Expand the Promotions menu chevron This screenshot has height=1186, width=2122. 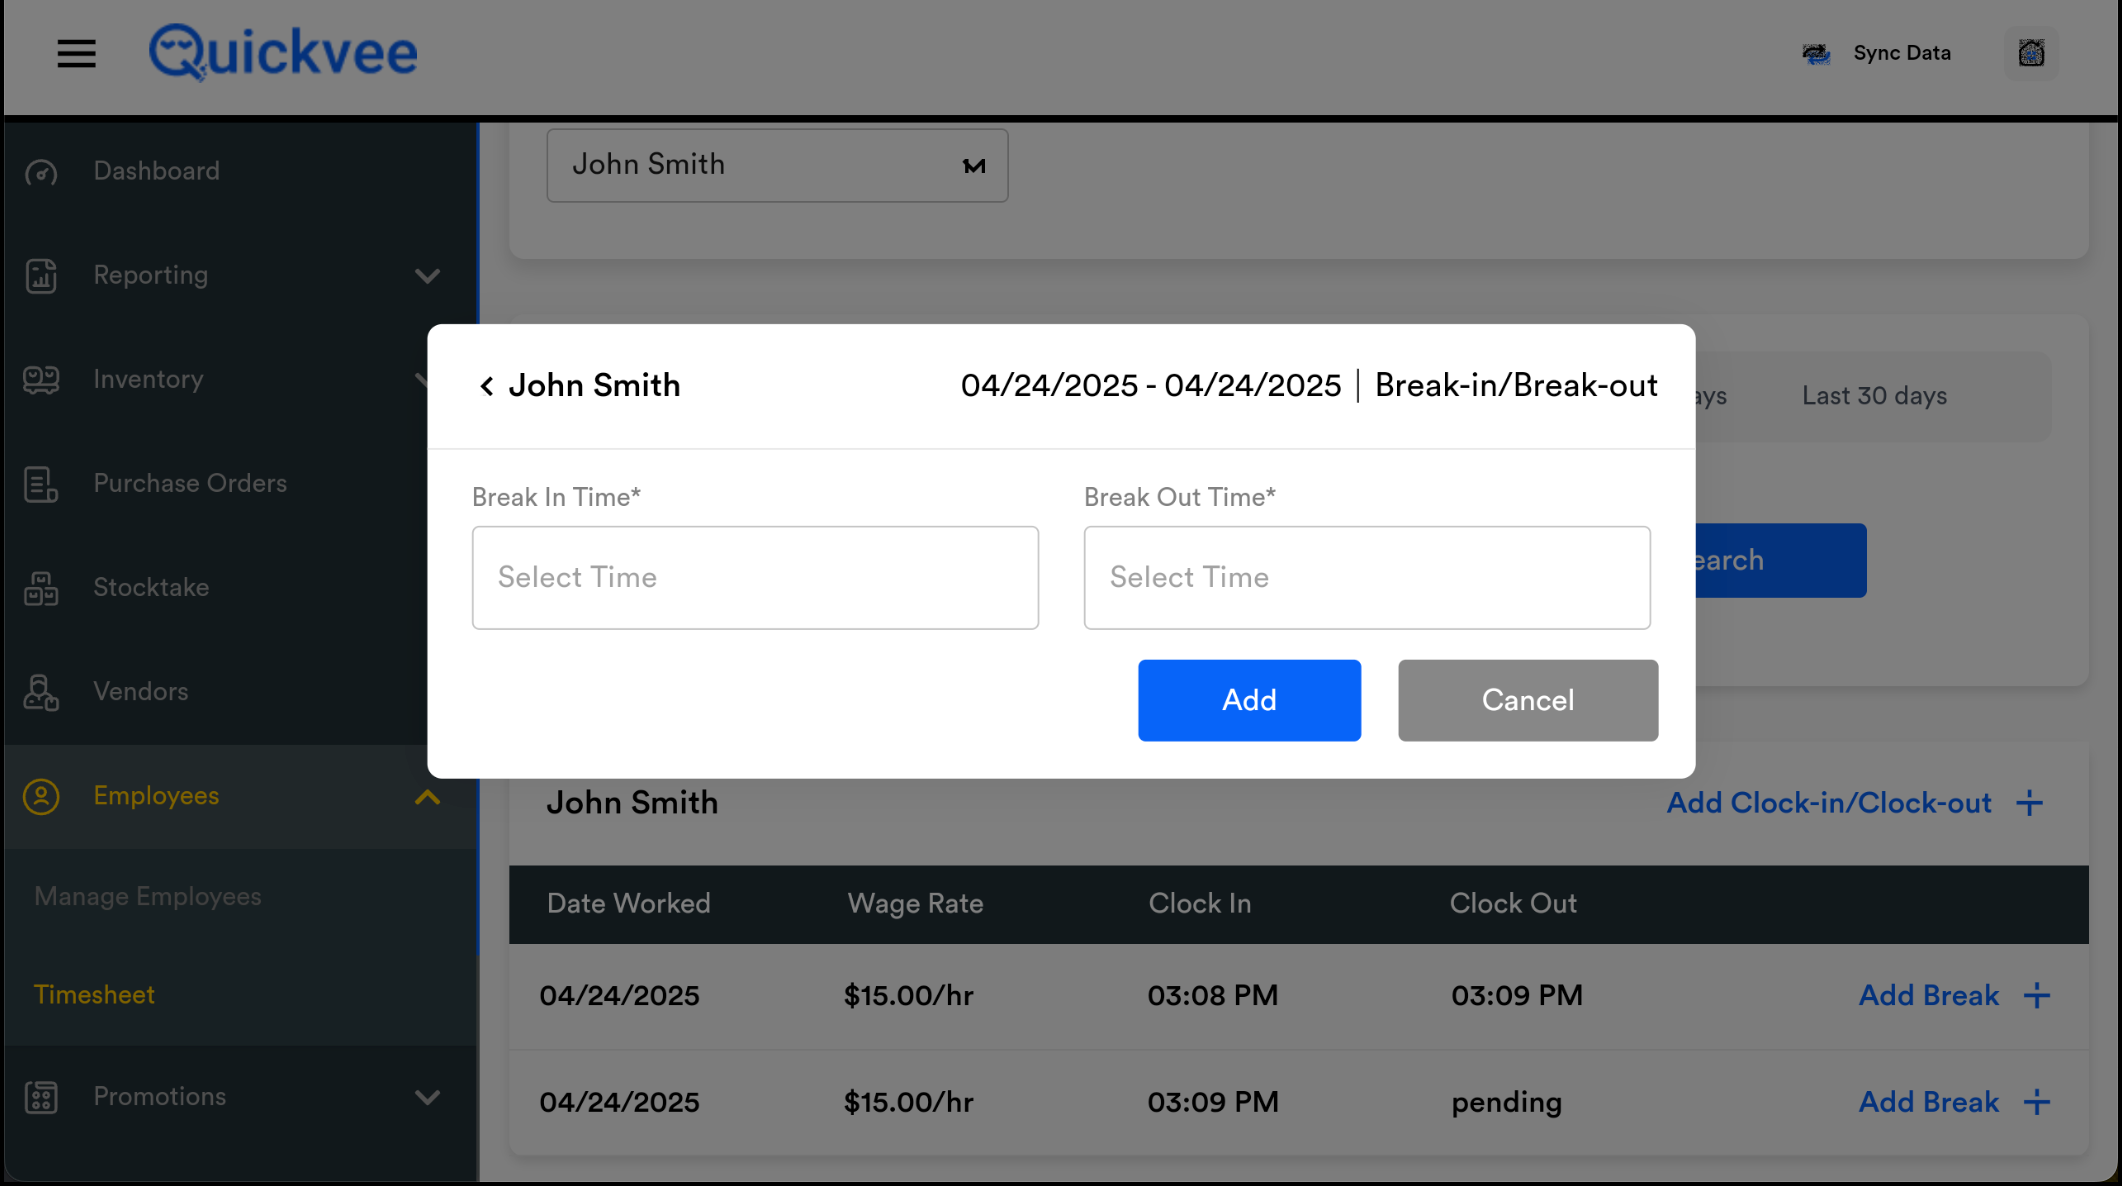(427, 1097)
